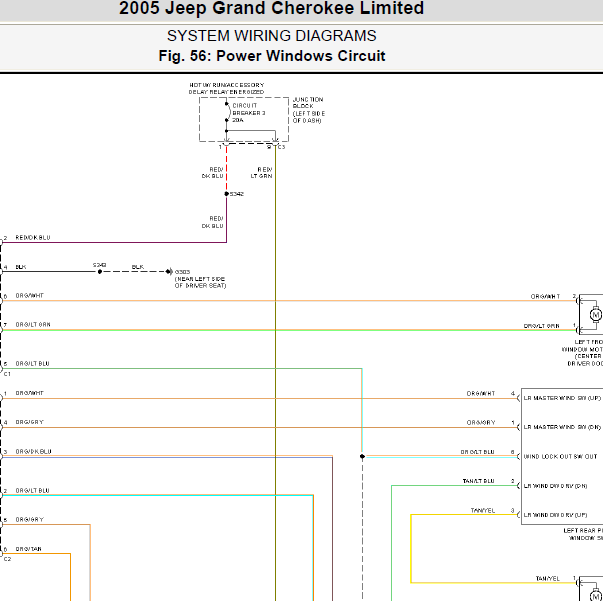Click the "ORG/TAN" wire label

pos(28,549)
